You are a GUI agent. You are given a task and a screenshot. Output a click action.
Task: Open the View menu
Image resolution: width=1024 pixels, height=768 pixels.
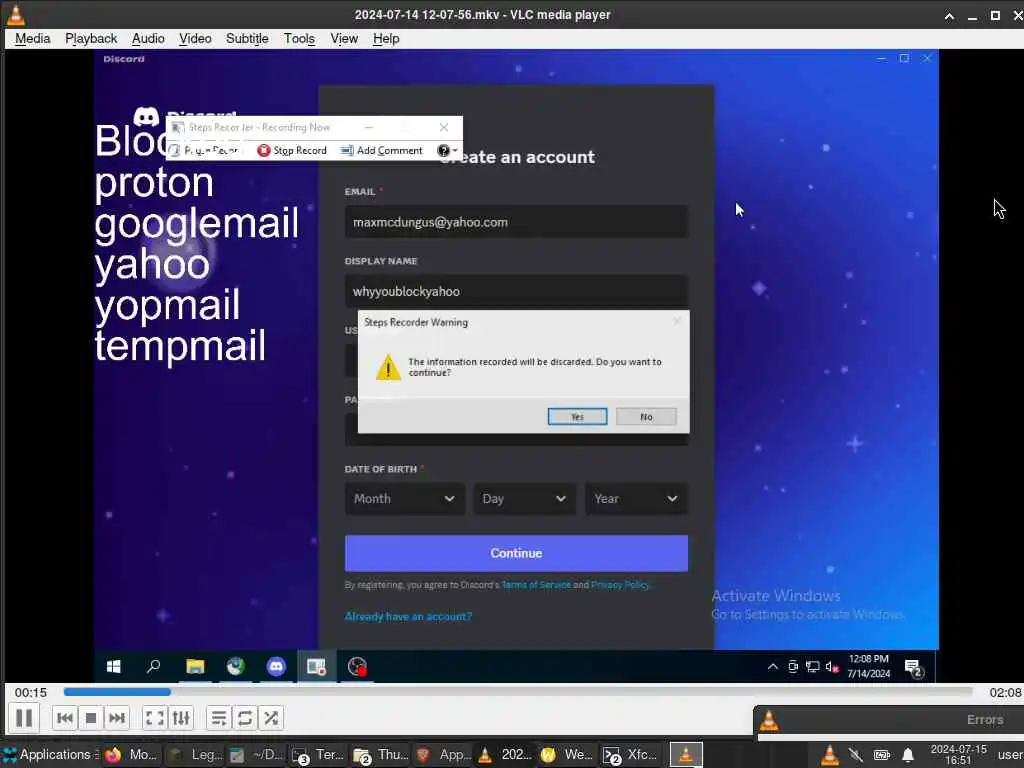(344, 39)
